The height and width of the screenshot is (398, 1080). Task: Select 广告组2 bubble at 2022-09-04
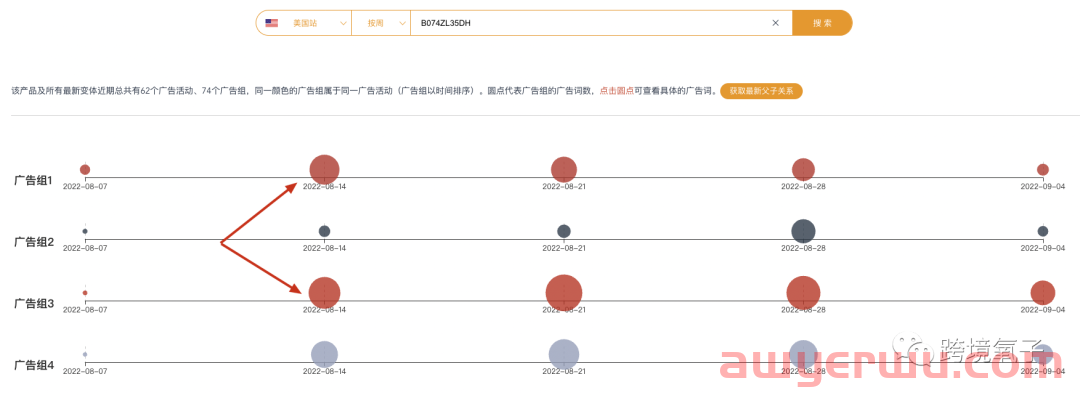pyautogui.click(x=1043, y=231)
